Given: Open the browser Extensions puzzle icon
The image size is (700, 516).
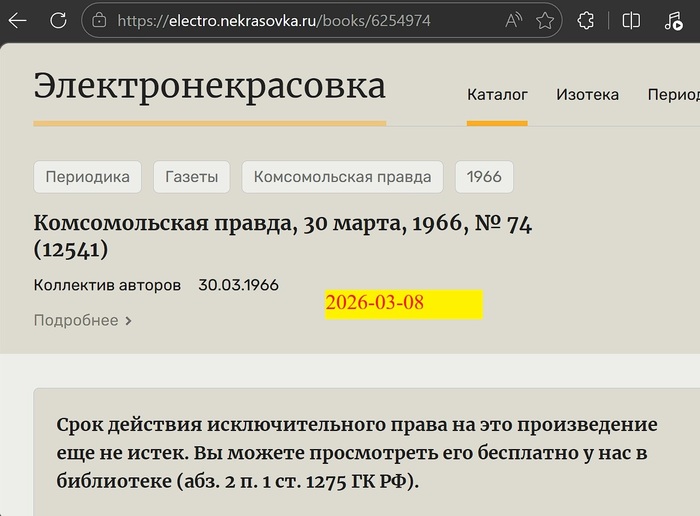Looking at the screenshot, I should [588, 20].
